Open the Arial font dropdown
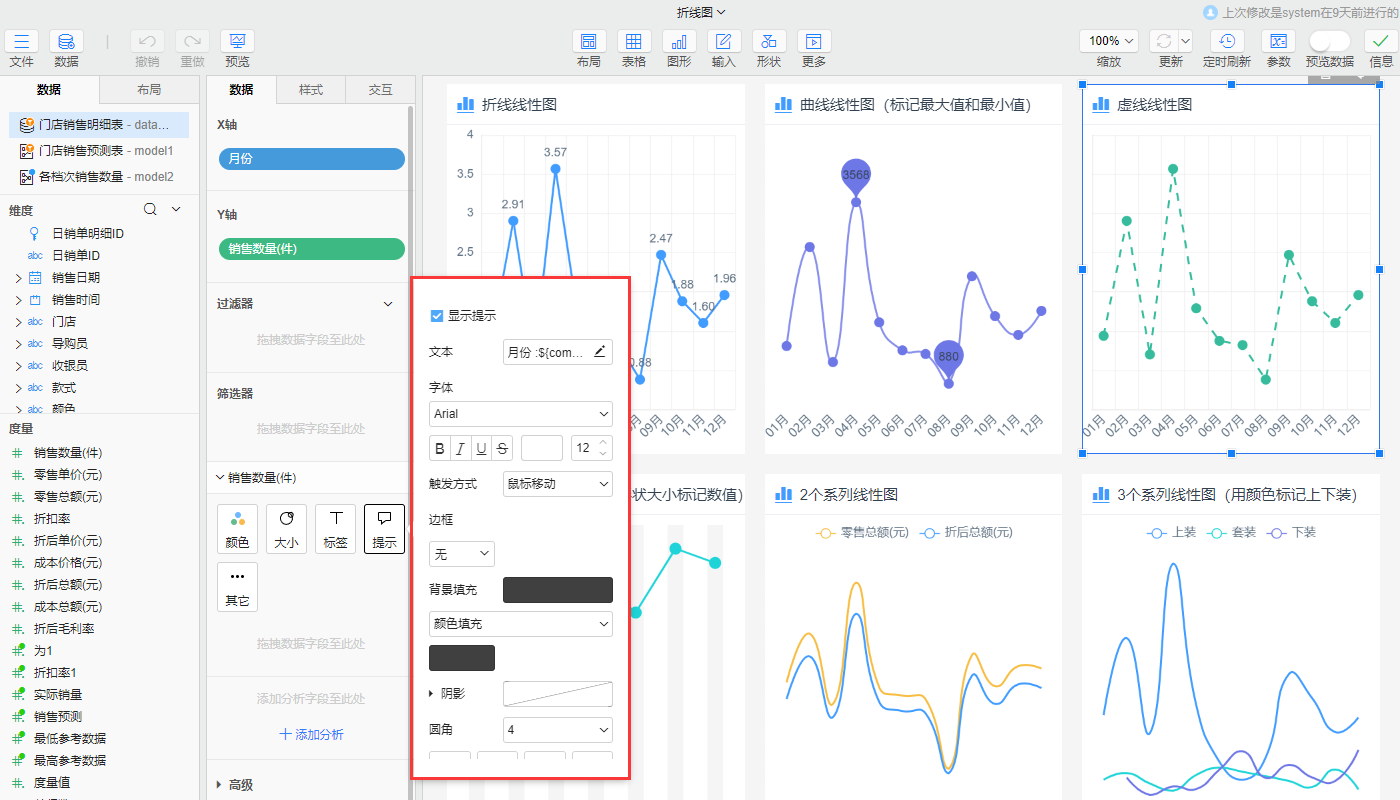 click(x=520, y=414)
